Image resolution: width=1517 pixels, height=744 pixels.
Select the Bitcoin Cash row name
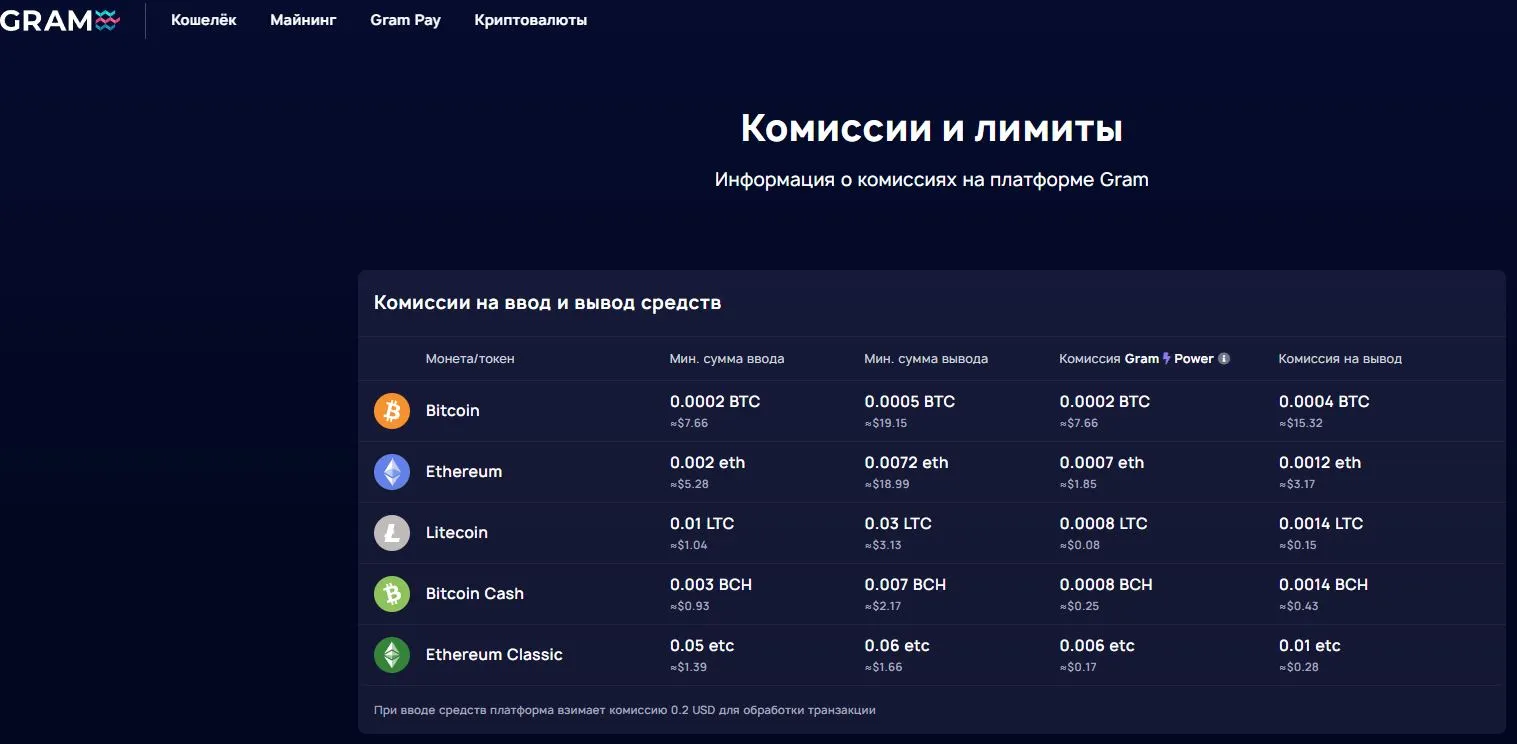tap(475, 594)
